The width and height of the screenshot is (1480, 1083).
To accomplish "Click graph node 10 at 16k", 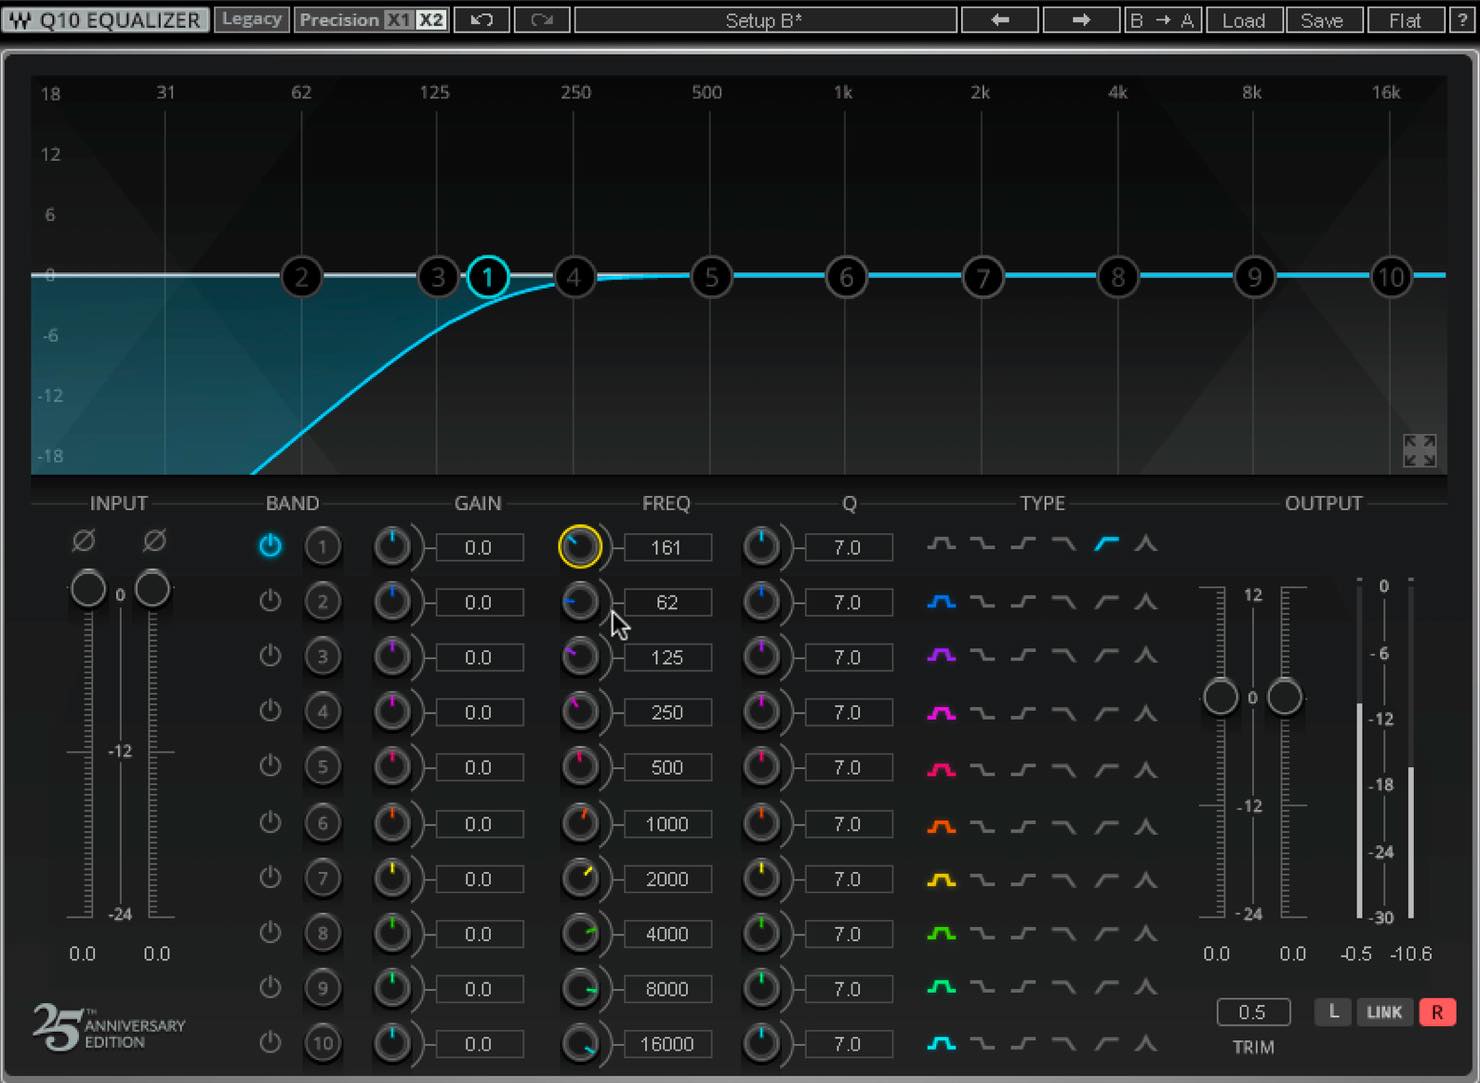I will pyautogui.click(x=1390, y=277).
